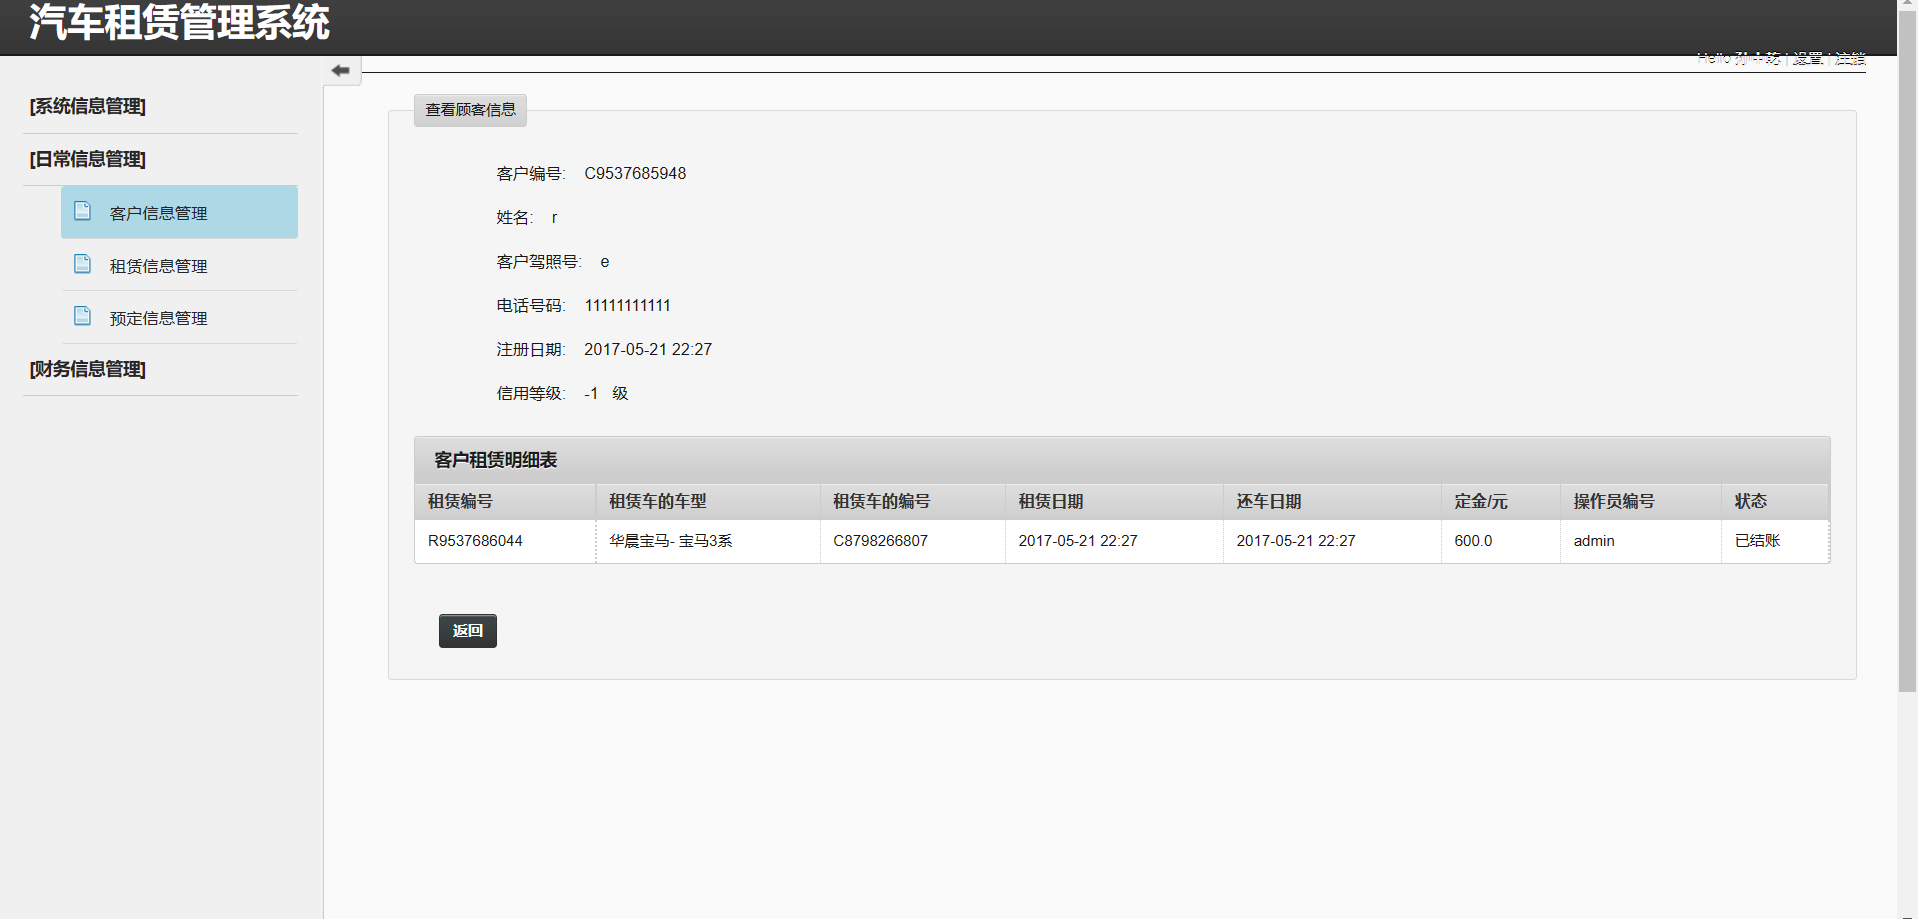Select rental number R9537686044 cell
Image resolution: width=1918 pixels, height=919 pixels.
pyautogui.click(x=505, y=541)
